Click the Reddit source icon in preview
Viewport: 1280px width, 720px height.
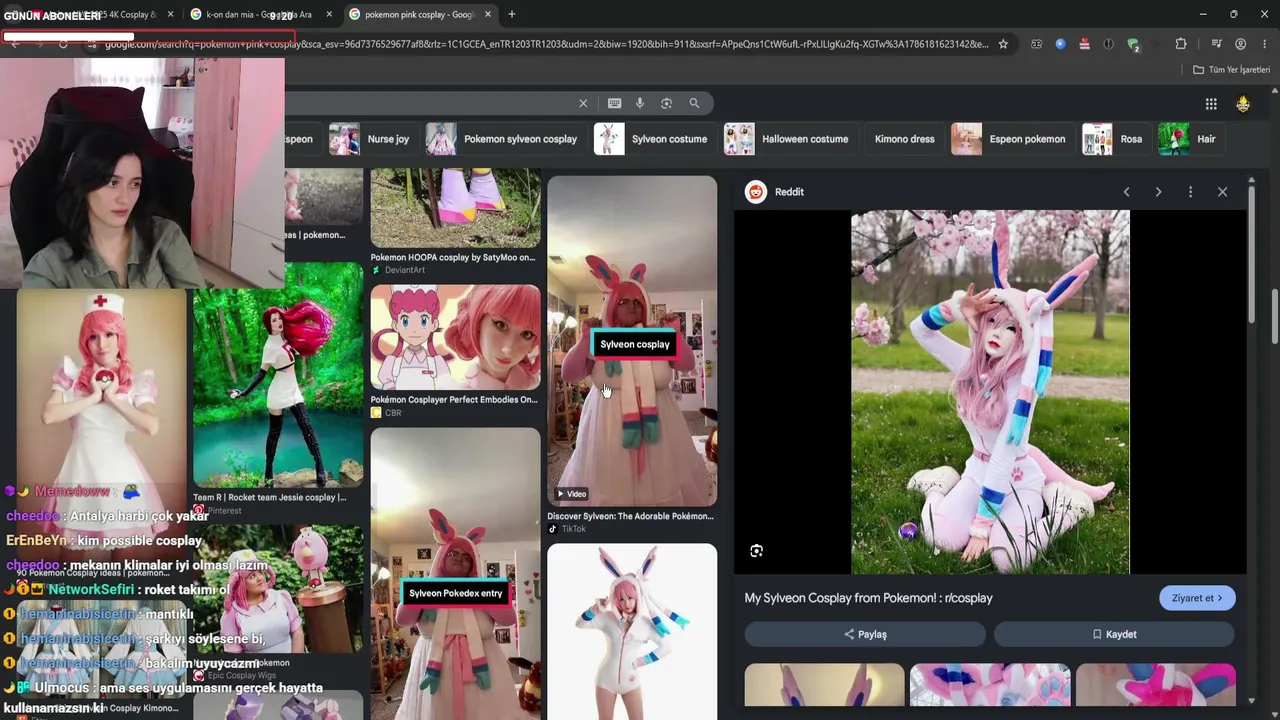tap(756, 192)
